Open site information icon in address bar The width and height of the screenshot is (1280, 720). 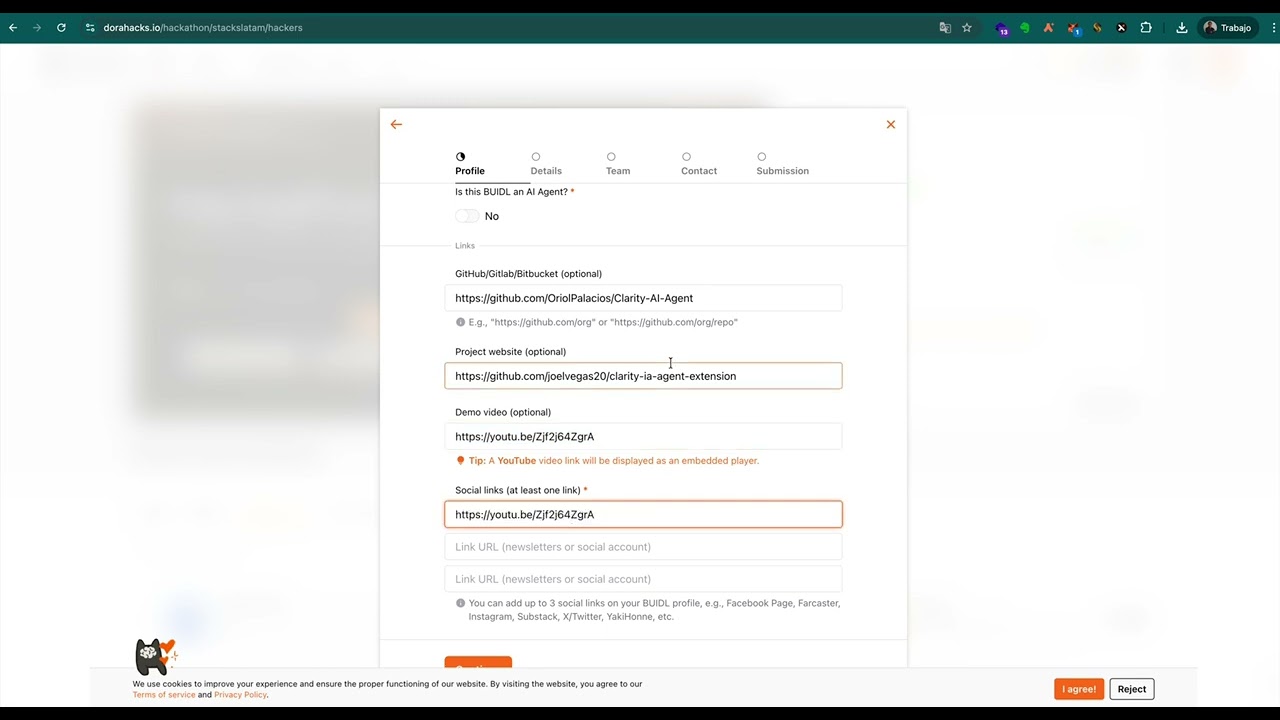pos(90,28)
